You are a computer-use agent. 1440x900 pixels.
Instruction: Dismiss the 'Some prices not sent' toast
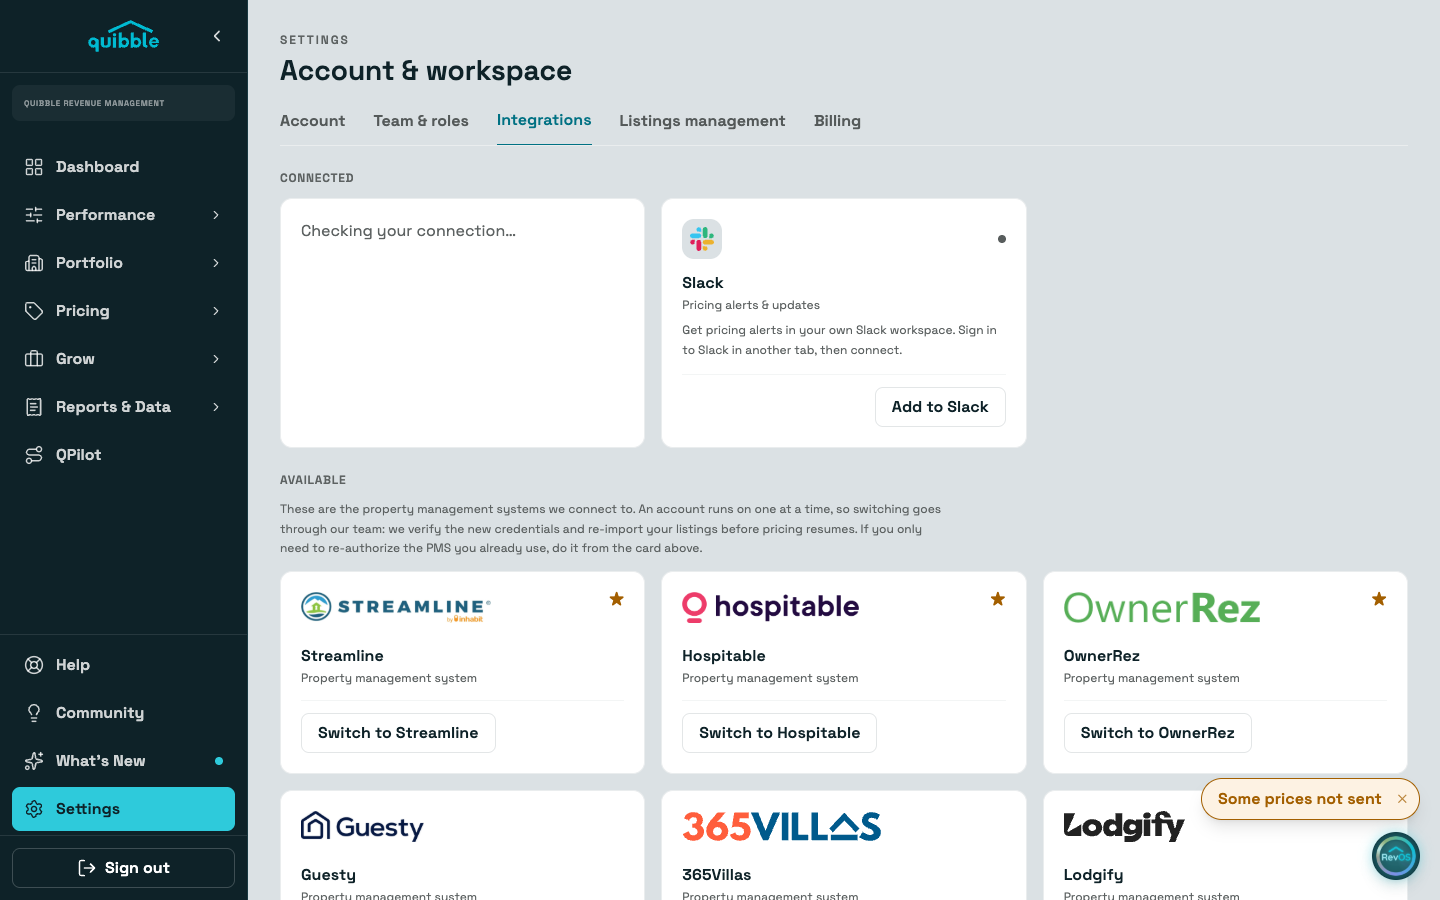tap(1402, 799)
